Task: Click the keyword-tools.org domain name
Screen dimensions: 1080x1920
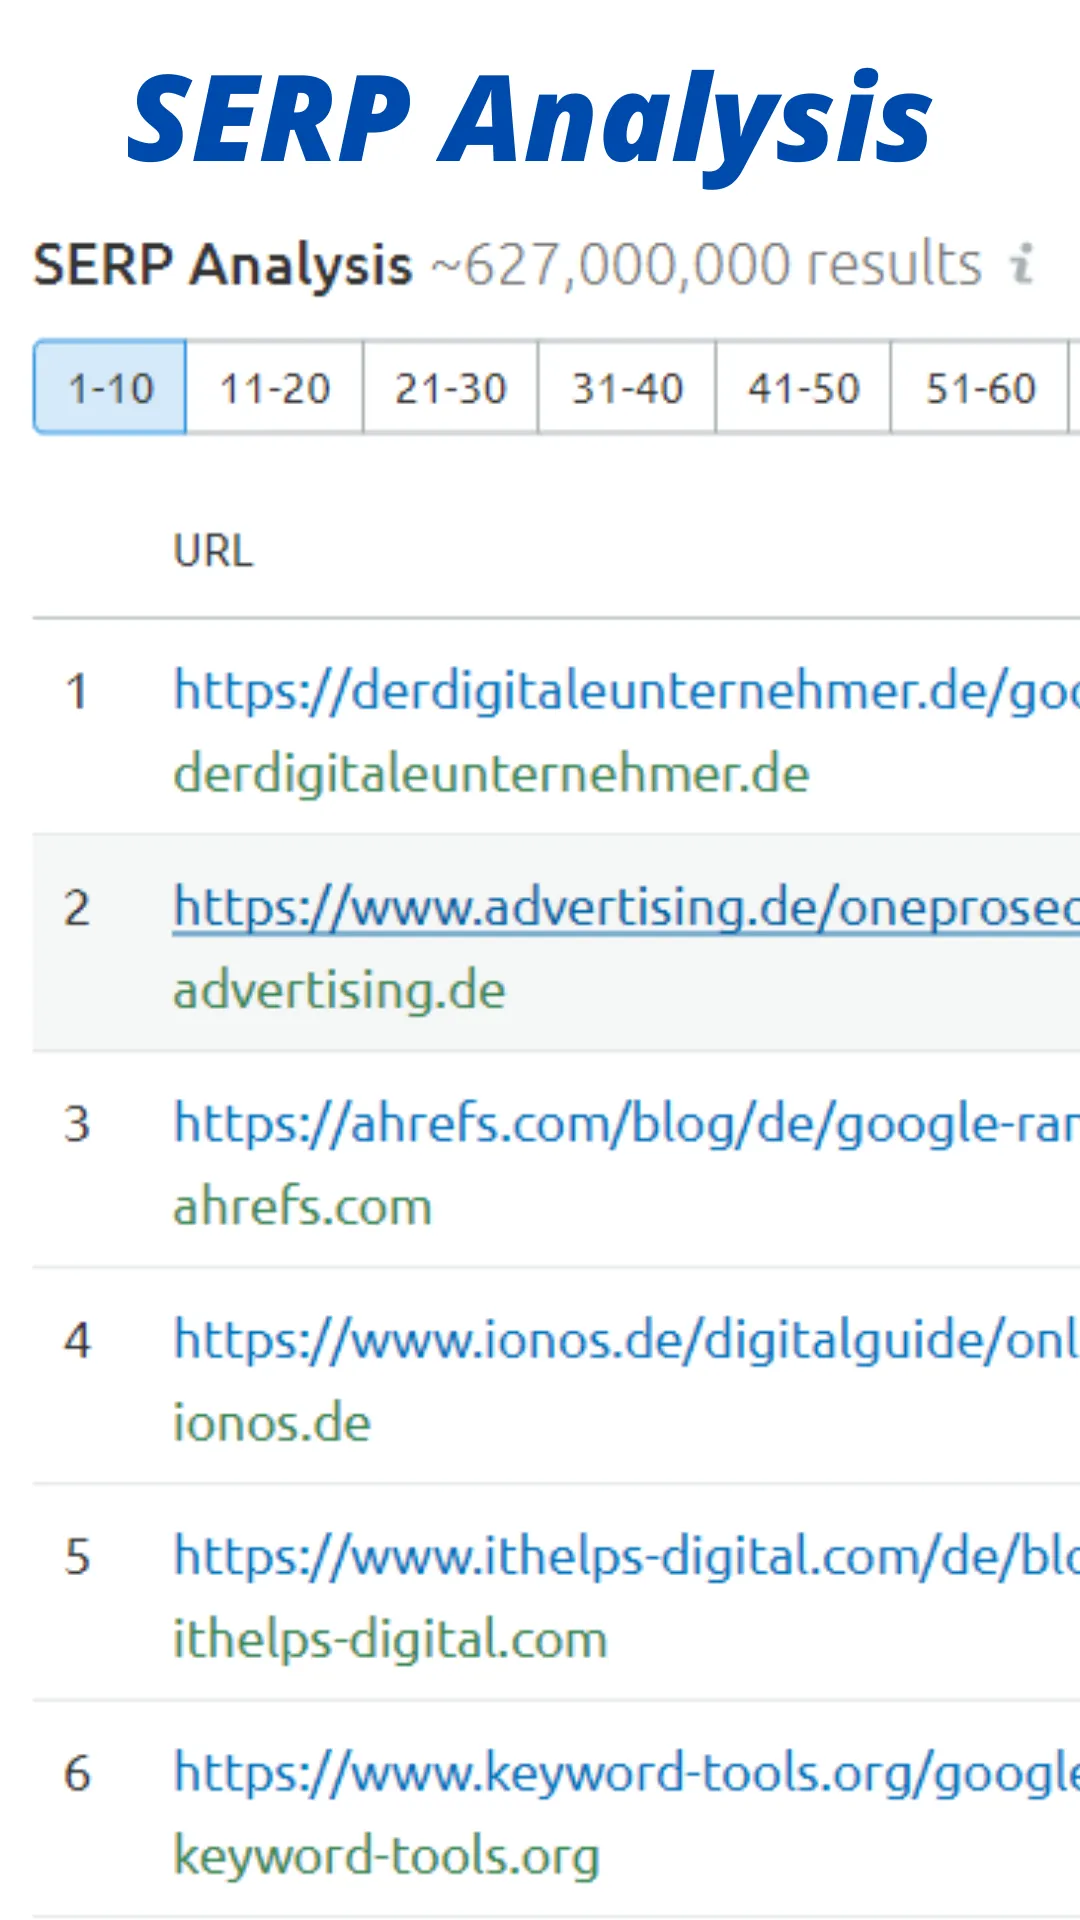Action: (386, 1856)
